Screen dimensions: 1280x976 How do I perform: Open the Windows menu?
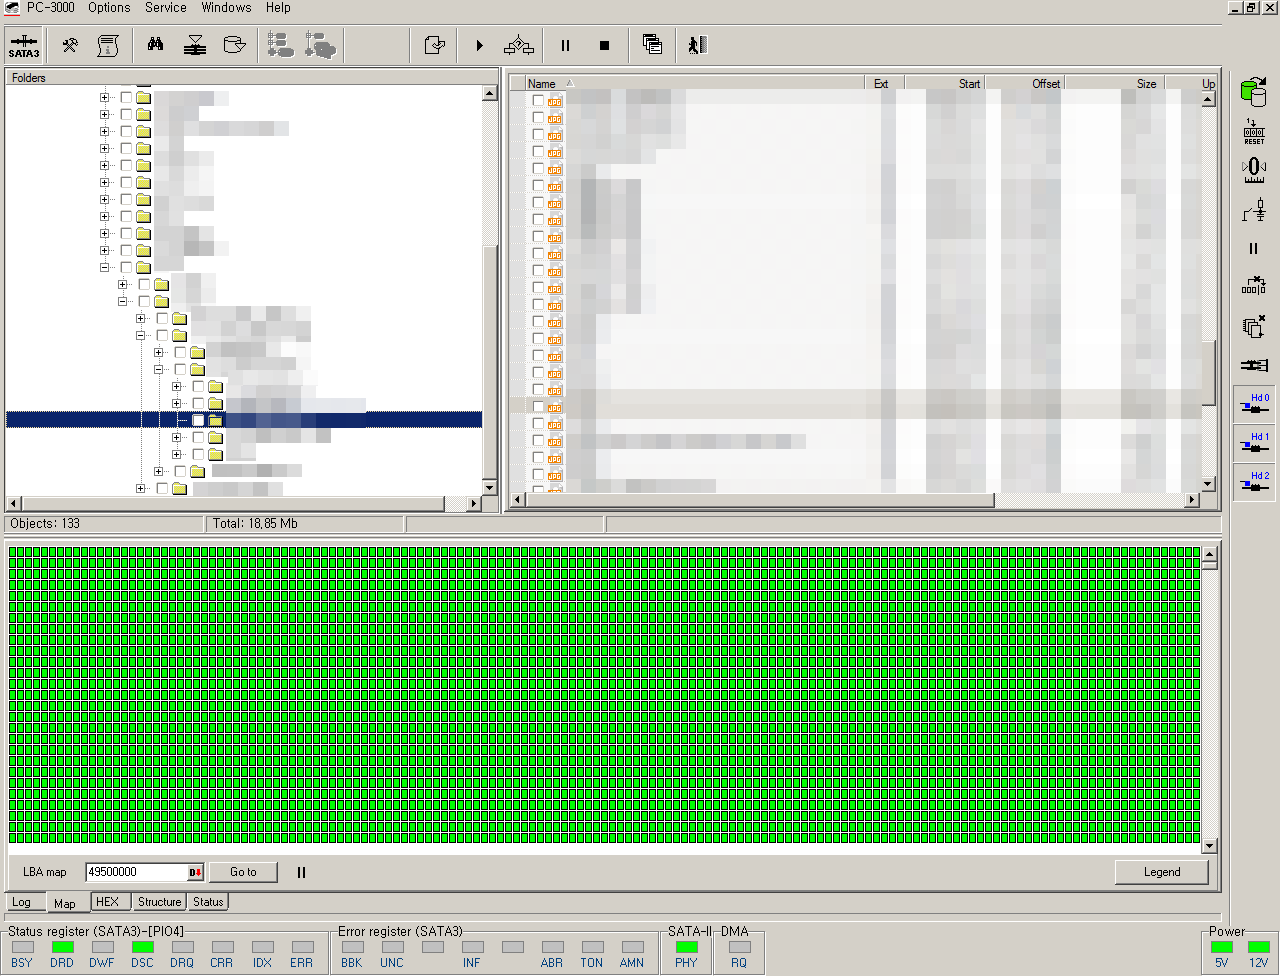(x=226, y=7)
